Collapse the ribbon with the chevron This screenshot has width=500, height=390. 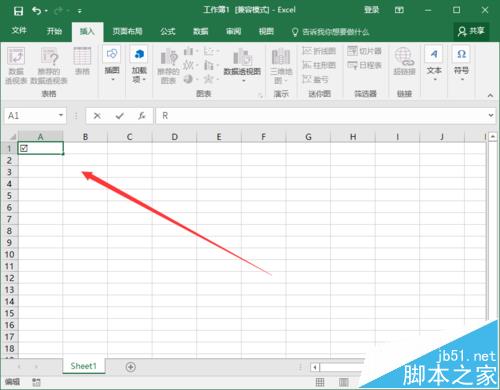pyautogui.click(x=490, y=95)
